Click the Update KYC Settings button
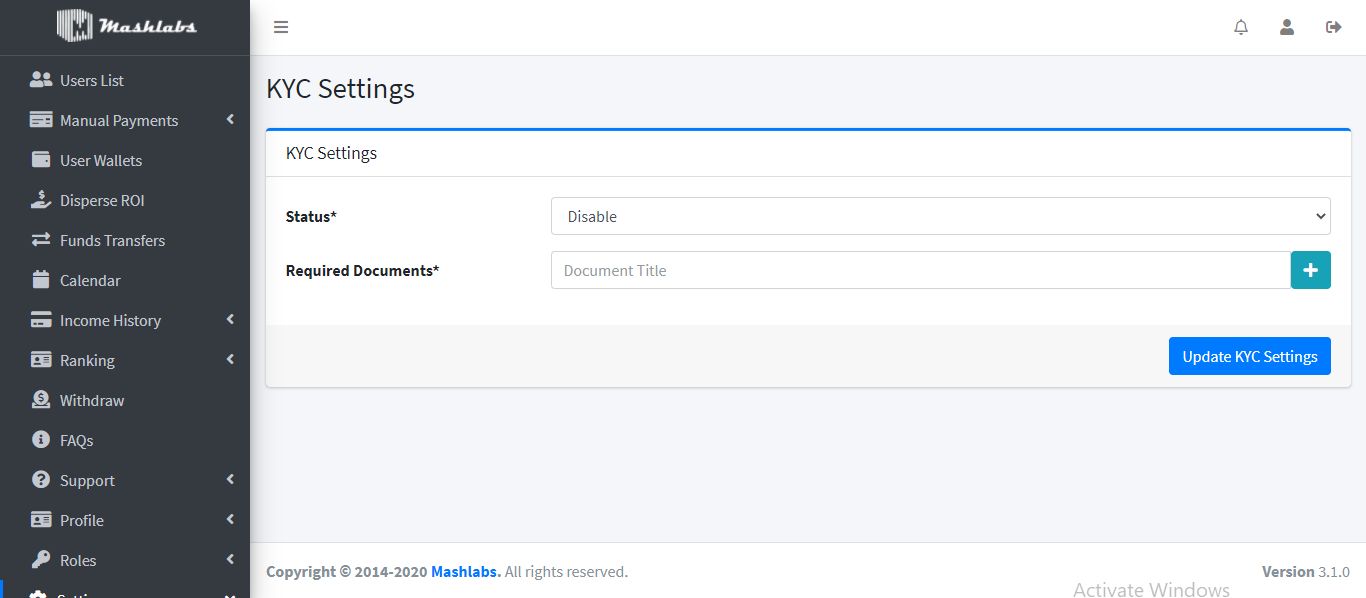1366x598 pixels. click(1249, 356)
